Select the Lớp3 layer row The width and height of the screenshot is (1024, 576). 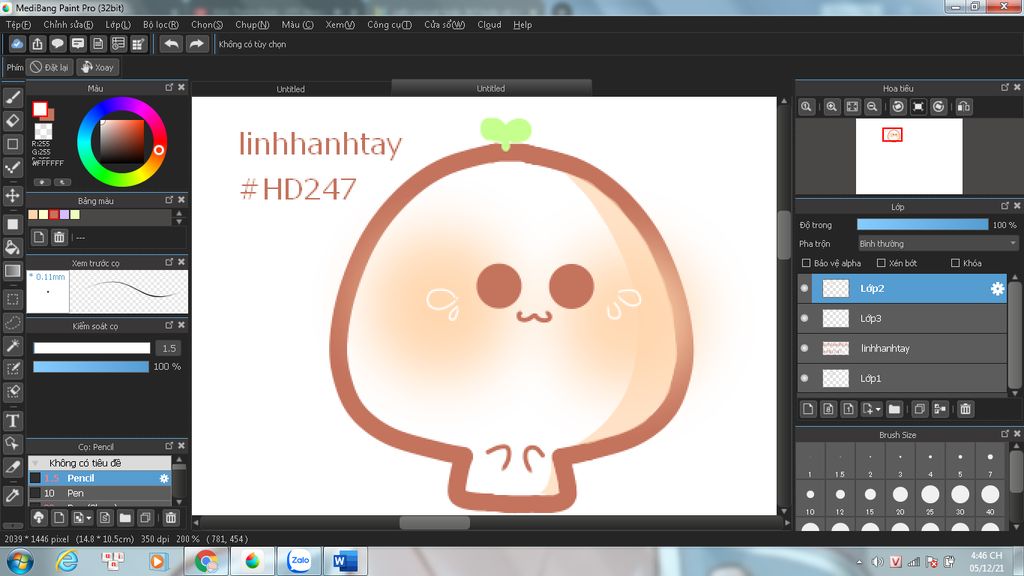coord(903,318)
